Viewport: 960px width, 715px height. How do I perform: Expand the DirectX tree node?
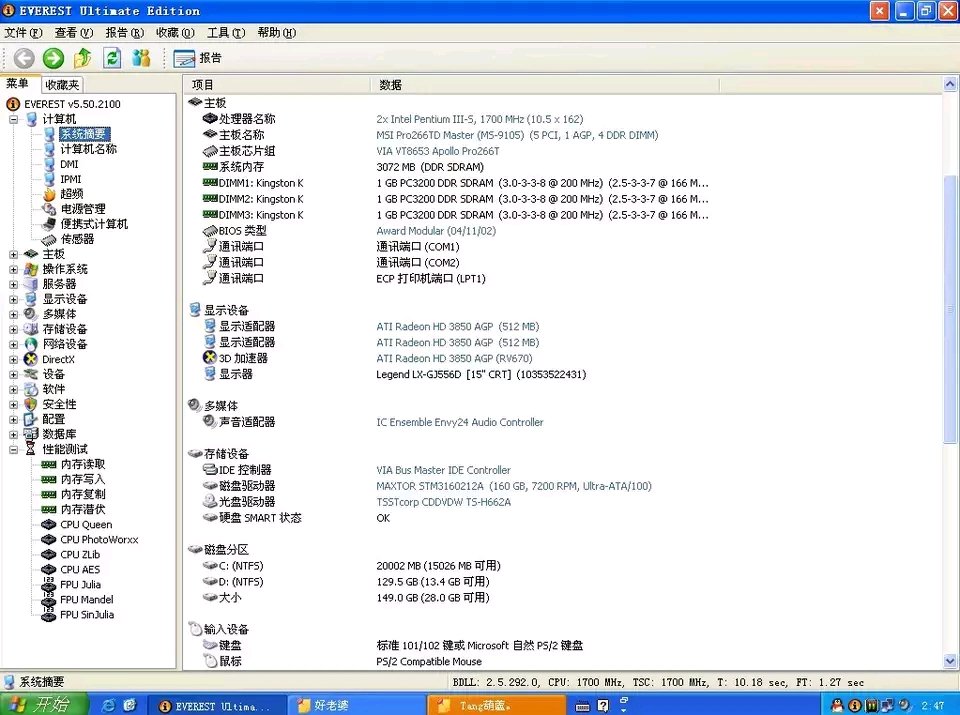[13, 359]
